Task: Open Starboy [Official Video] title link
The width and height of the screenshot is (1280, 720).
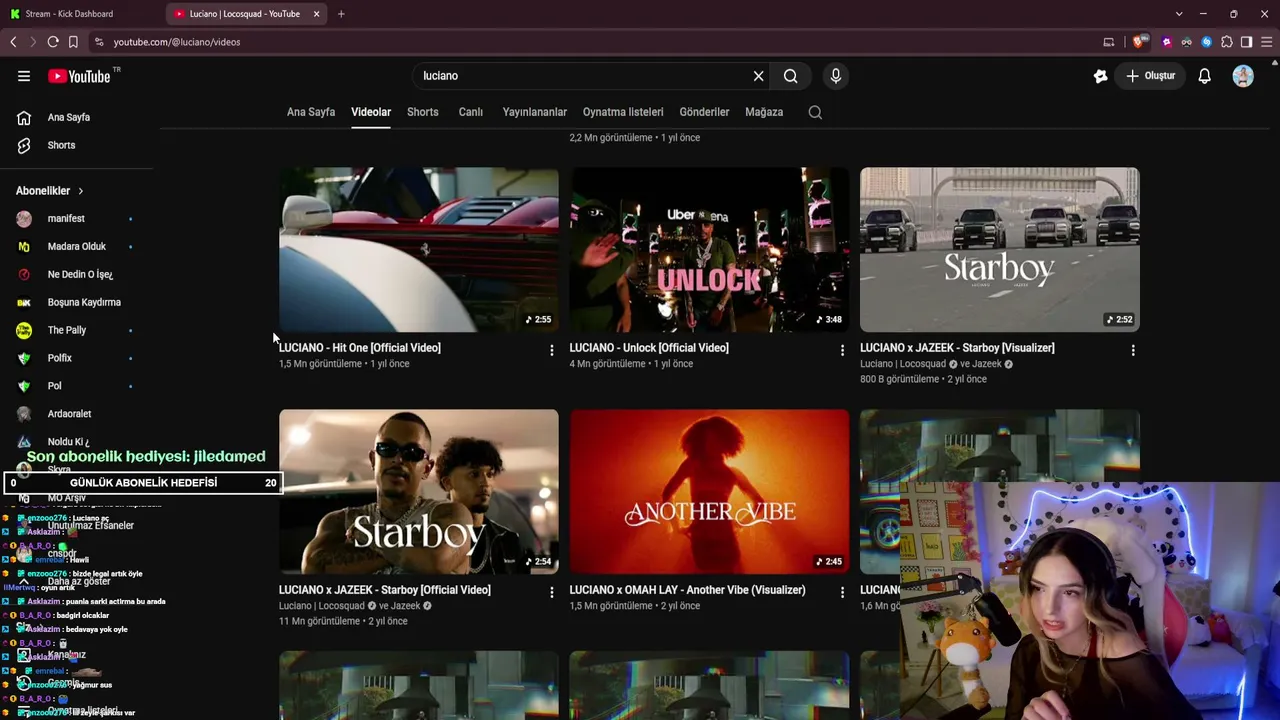Action: 385,590
